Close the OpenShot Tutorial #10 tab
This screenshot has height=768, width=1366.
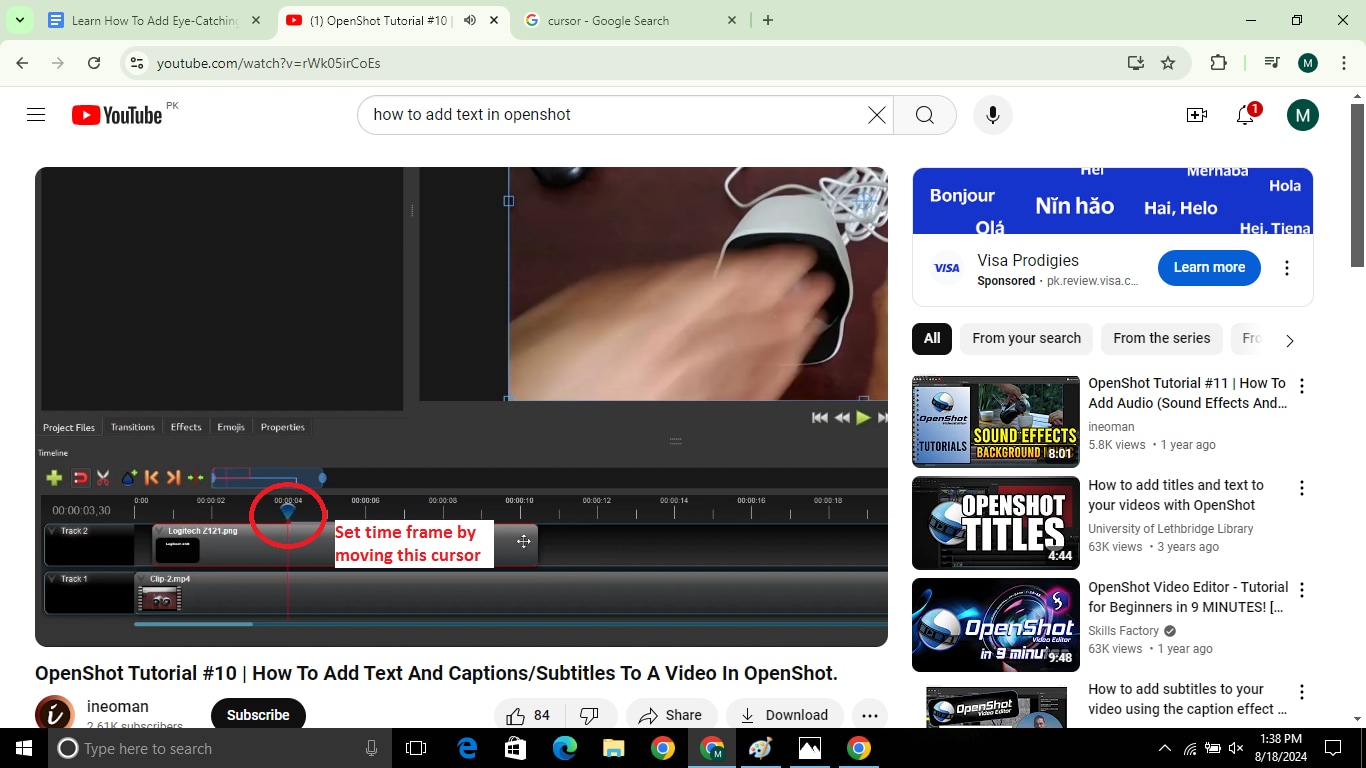(494, 20)
